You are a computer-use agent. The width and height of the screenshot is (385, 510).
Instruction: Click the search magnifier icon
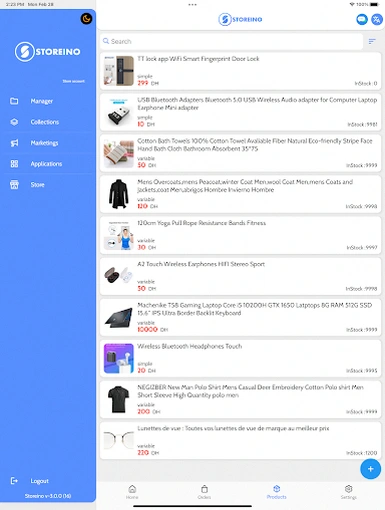(106, 41)
